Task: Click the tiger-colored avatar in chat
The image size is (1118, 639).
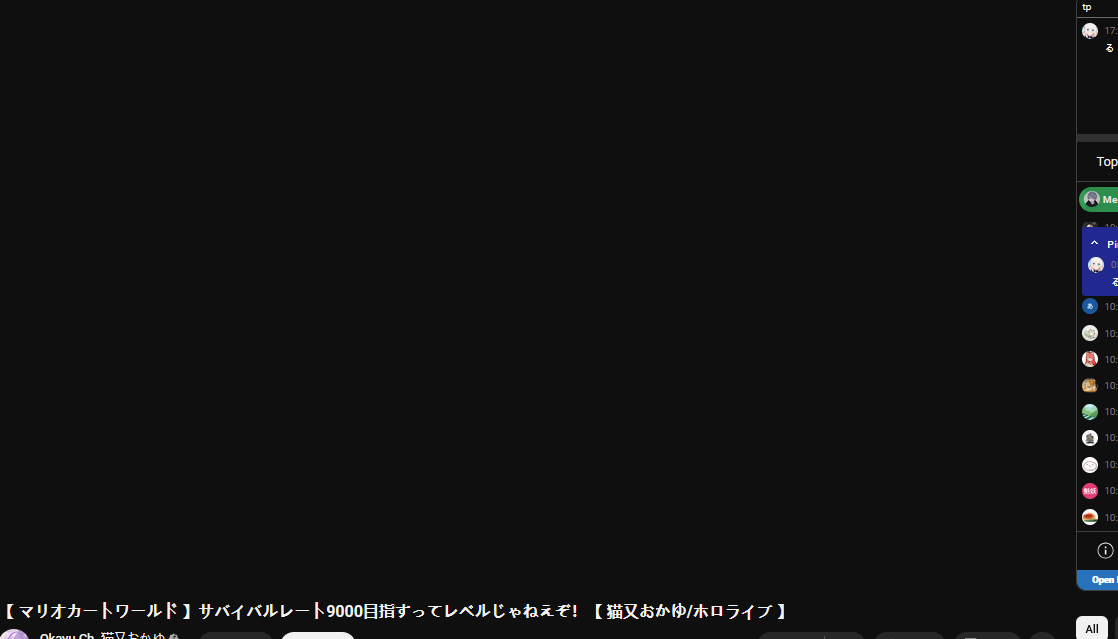Action: coord(1089,385)
